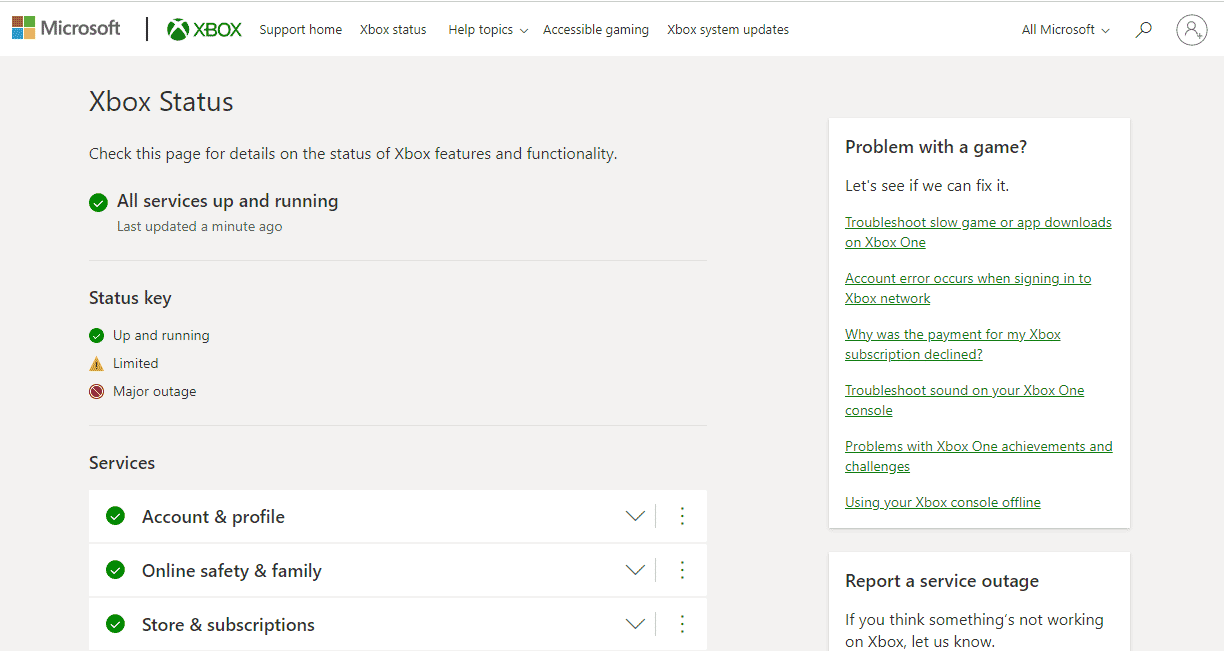Click the All services up and running text
The image size is (1224, 651).
tap(228, 201)
